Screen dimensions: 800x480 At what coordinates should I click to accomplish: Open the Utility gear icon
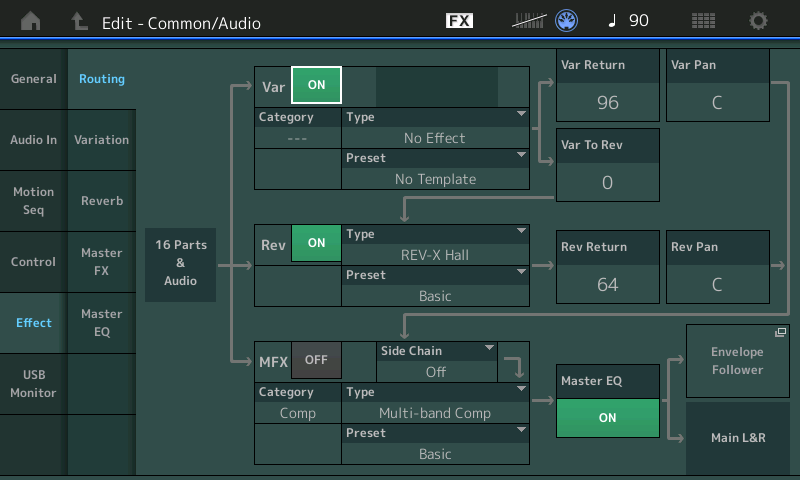(x=758, y=21)
